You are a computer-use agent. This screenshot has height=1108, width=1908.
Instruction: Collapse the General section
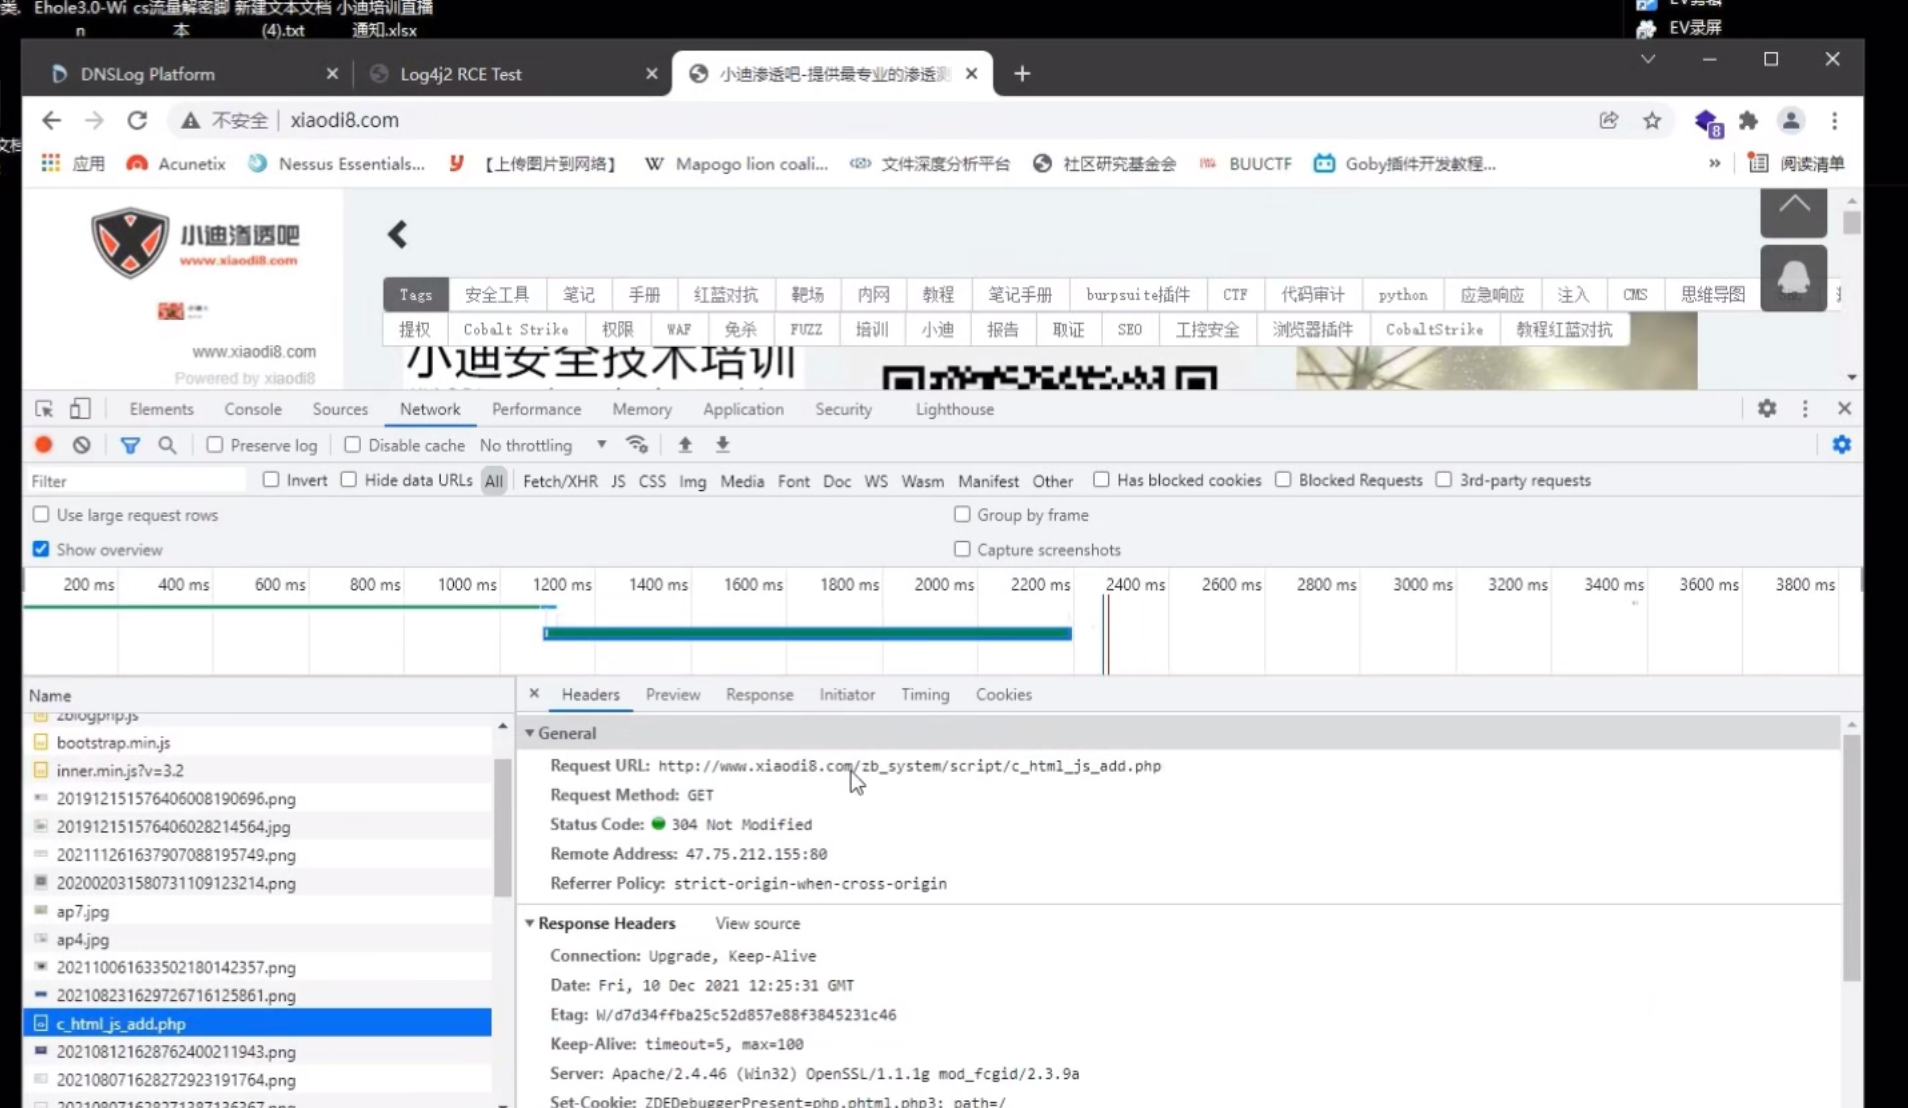[530, 733]
